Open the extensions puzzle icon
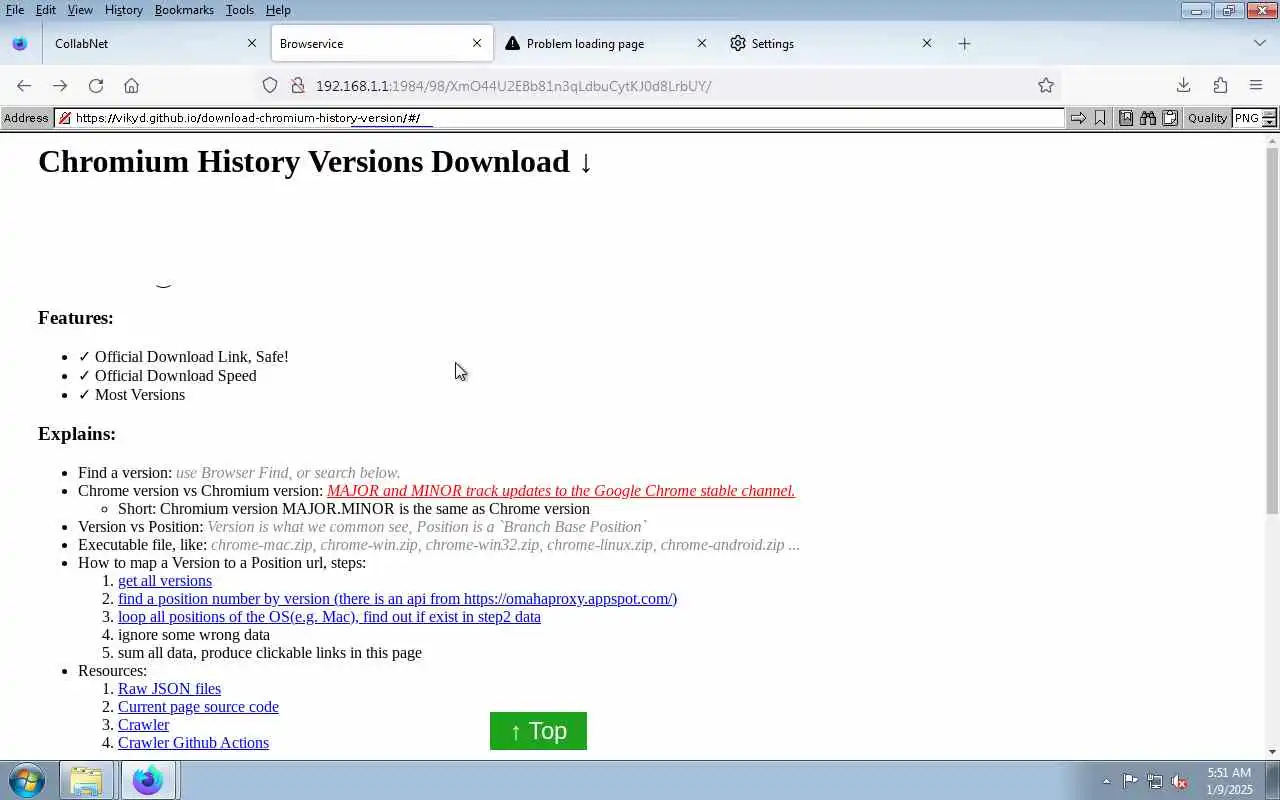The image size is (1280, 800). pos(1220,86)
